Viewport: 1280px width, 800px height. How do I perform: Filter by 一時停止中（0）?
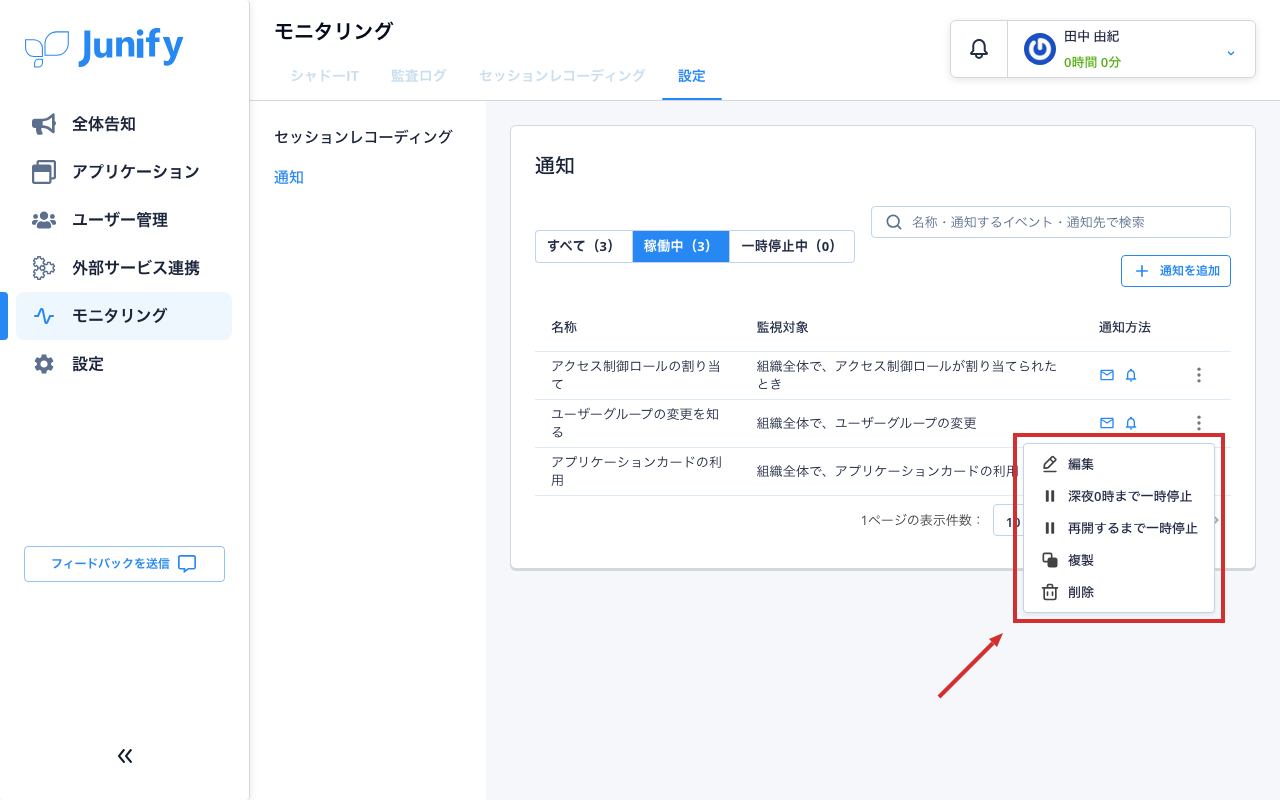[791, 246]
